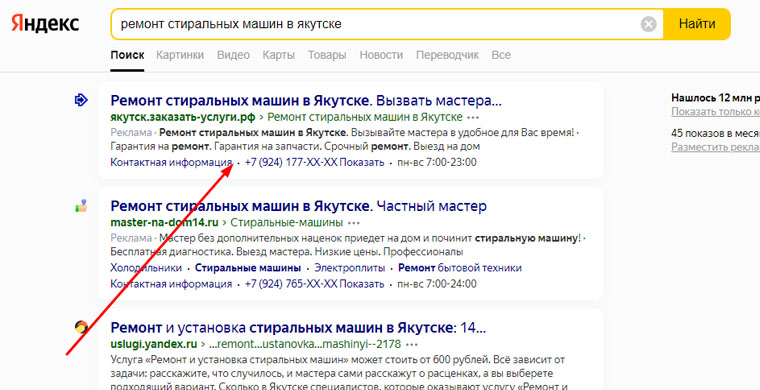Clear the search query with X icon
Screen dimensions: 760x390
[x=649, y=24]
